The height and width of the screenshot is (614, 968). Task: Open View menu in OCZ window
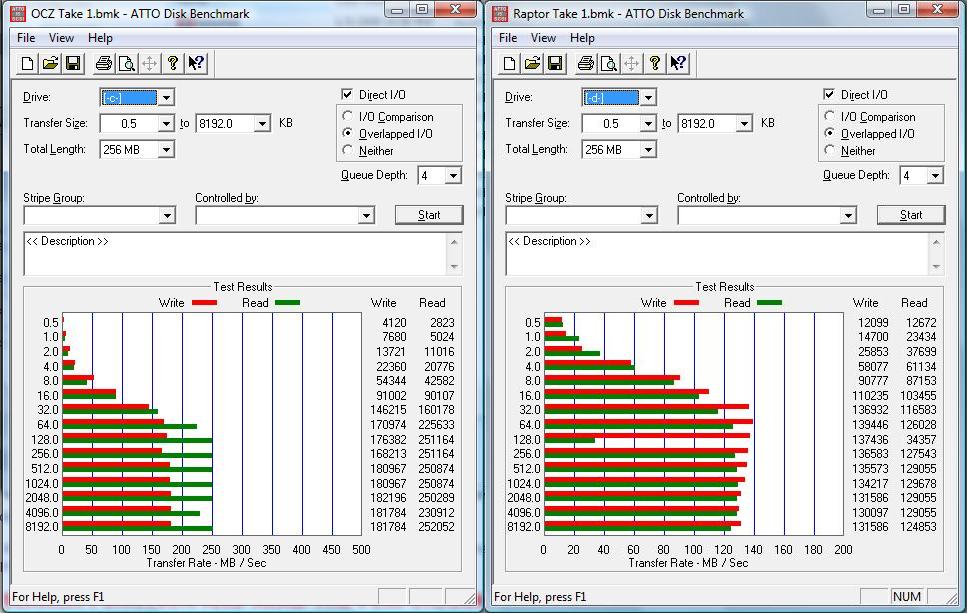pos(61,38)
